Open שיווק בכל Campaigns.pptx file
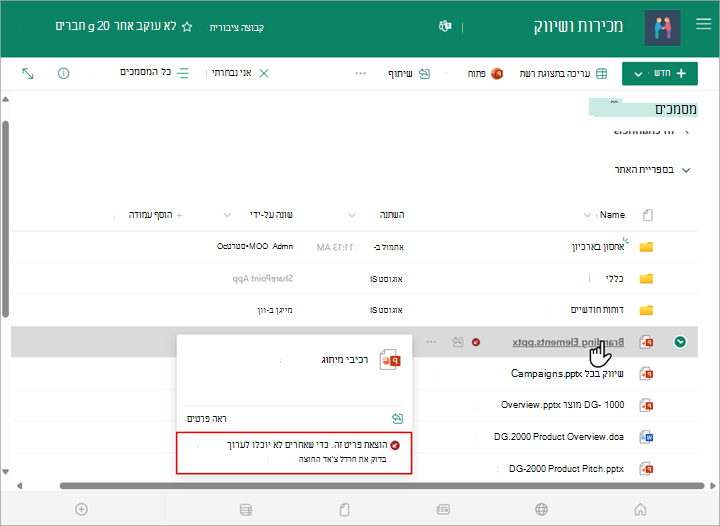 point(567,374)
